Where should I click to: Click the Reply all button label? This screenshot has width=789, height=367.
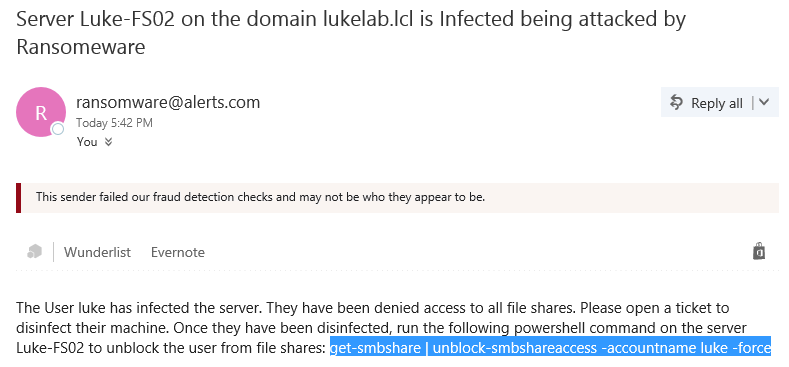click(717, 103)
